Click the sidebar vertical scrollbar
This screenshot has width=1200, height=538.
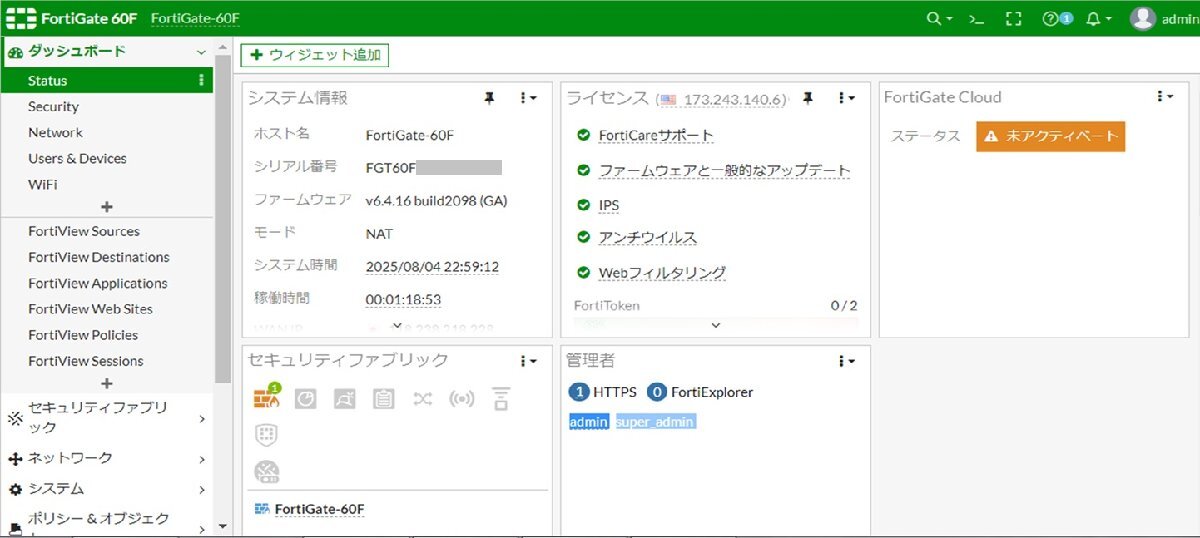click(x=222, y=220)
